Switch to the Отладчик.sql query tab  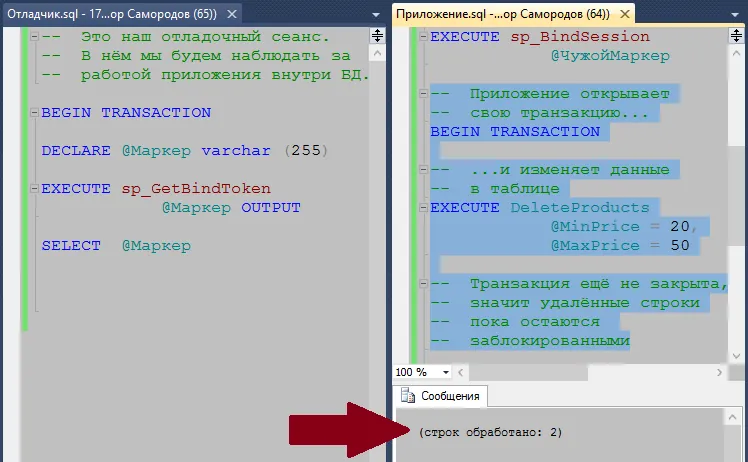tap(112, 14)
